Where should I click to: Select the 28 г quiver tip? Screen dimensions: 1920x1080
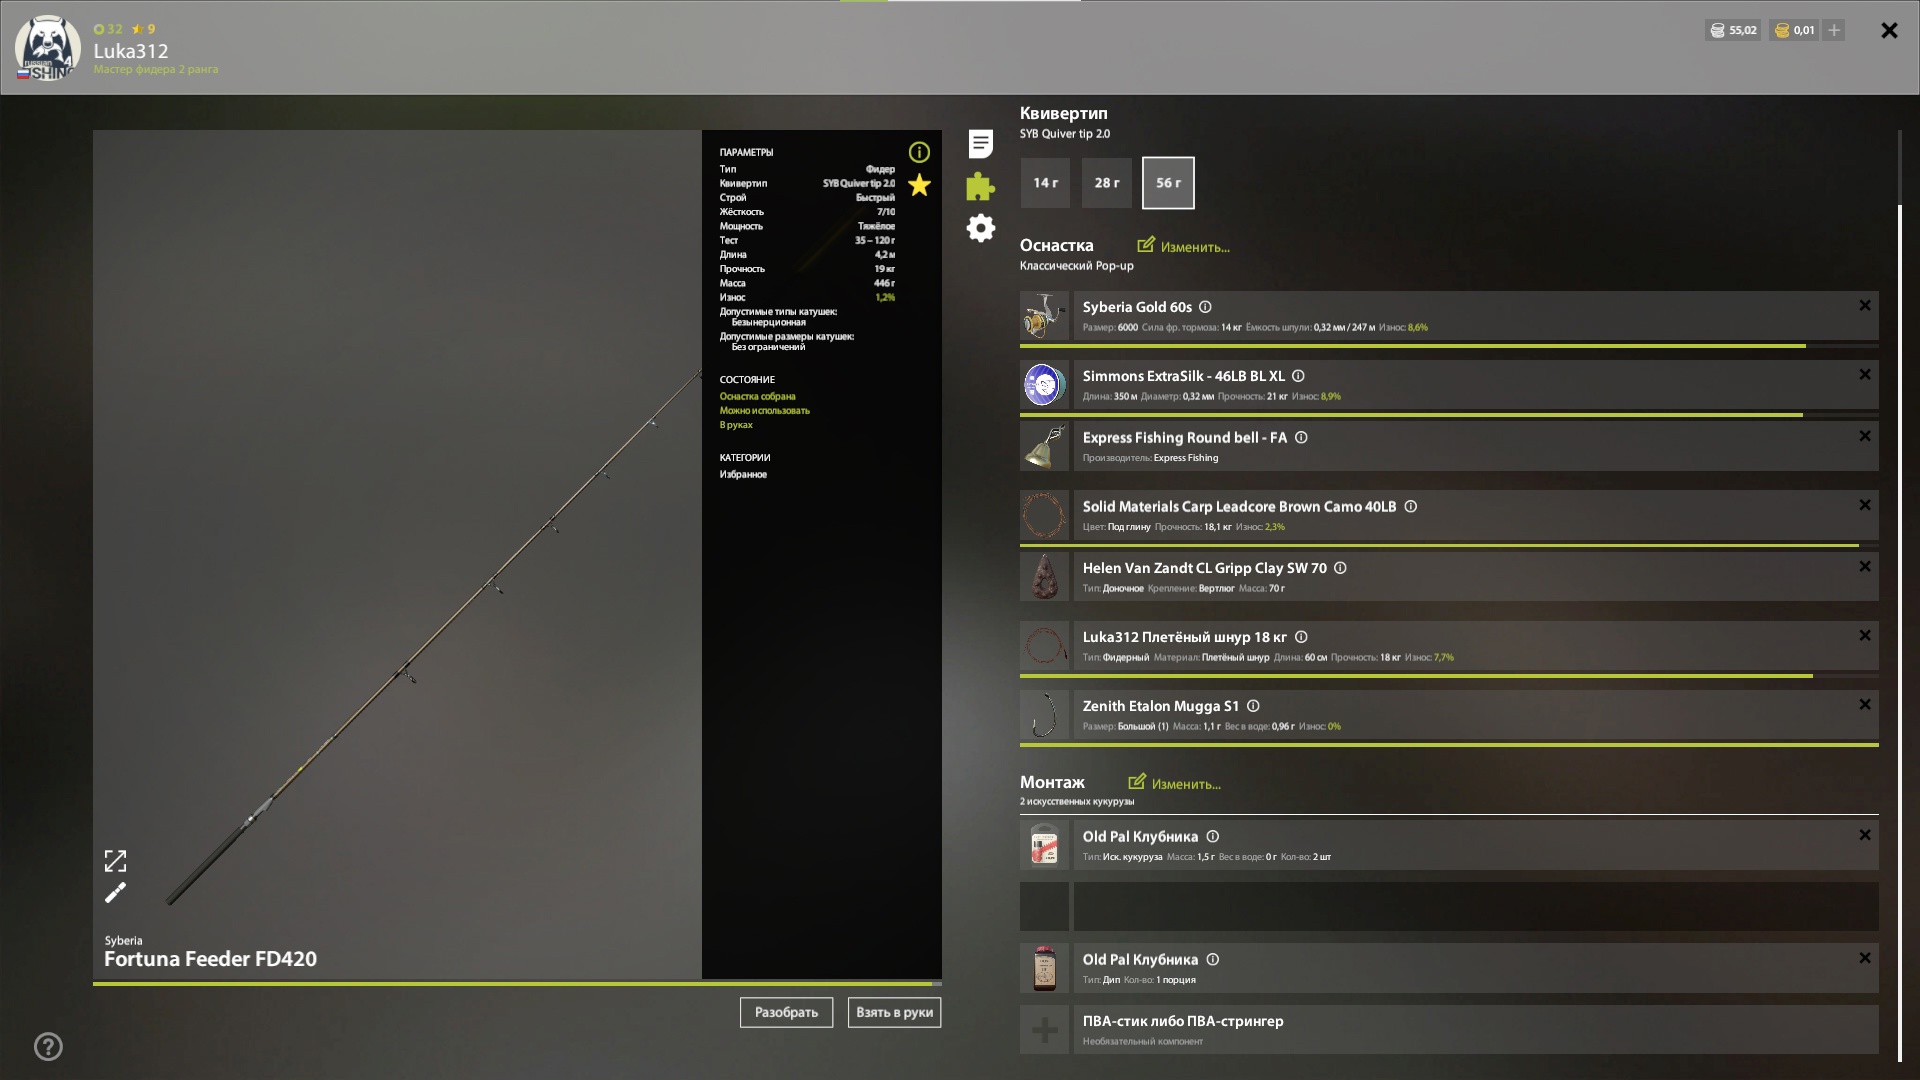click(x=1107, y=183)
